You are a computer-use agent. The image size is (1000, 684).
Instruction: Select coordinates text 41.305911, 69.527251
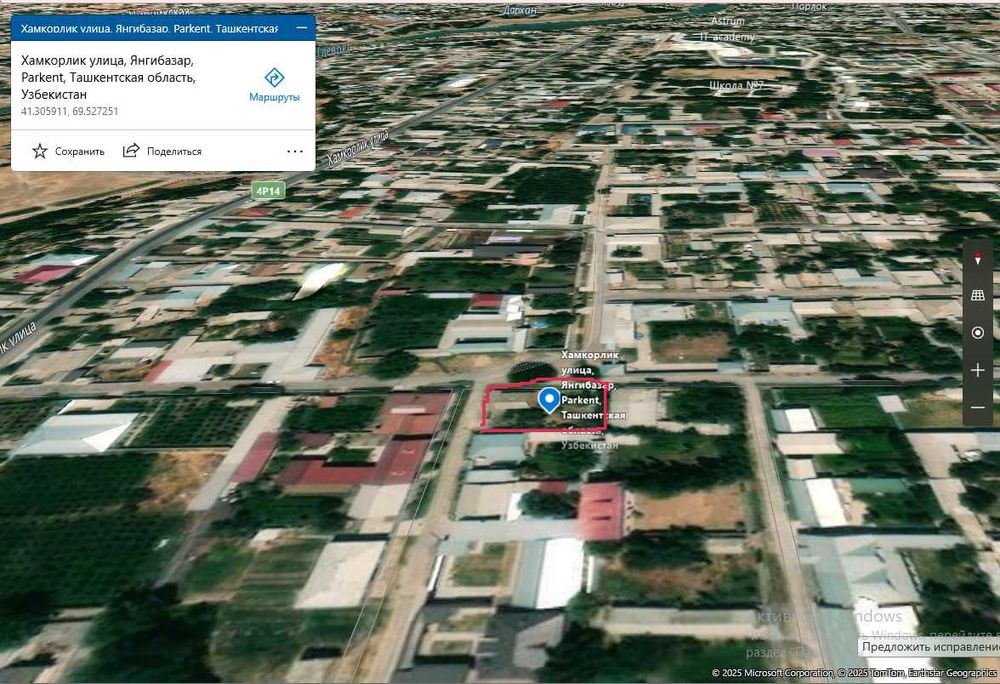point(70,111)
